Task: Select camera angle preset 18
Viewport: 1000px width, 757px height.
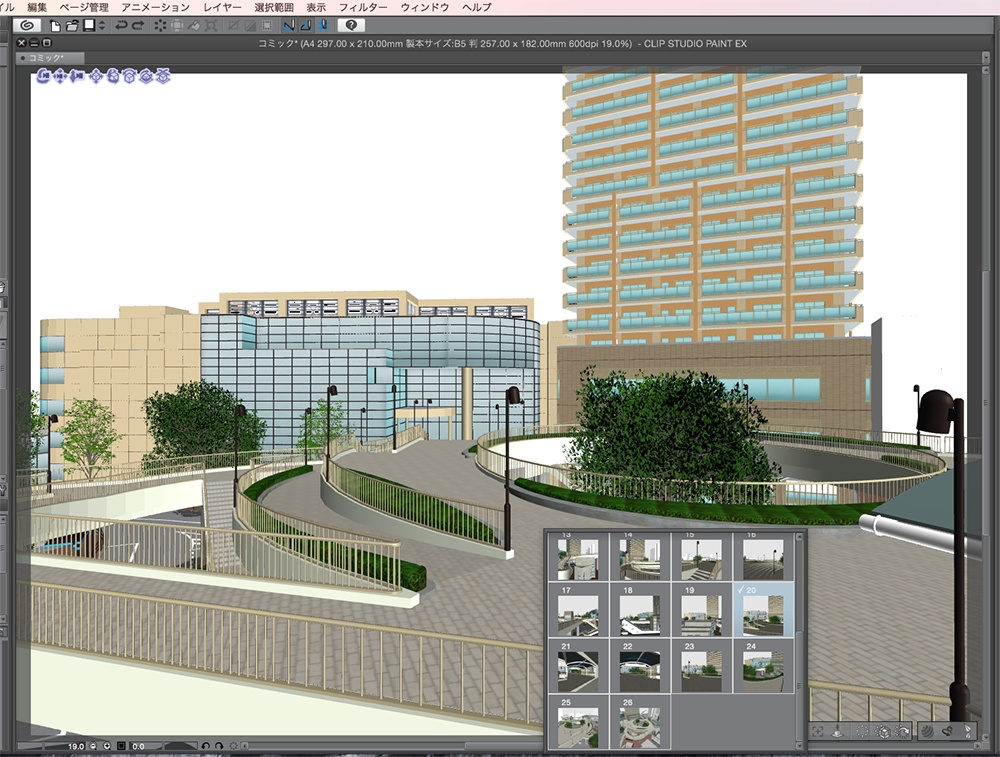Action: (x=640, y=610)
